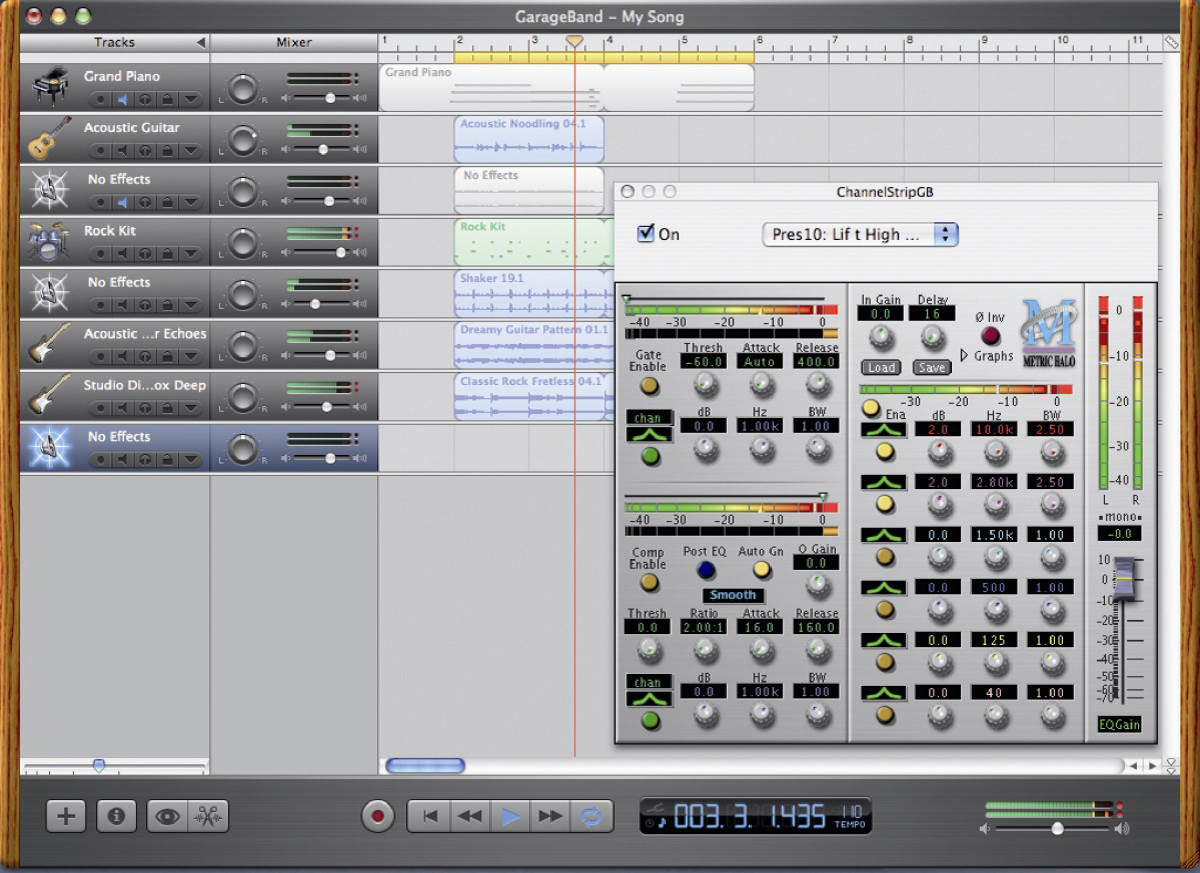Viewport: 1200px width, 873px height.
Task: Select the Acoustic Noodling 04.1 region
Action: [x=529, y=139]
